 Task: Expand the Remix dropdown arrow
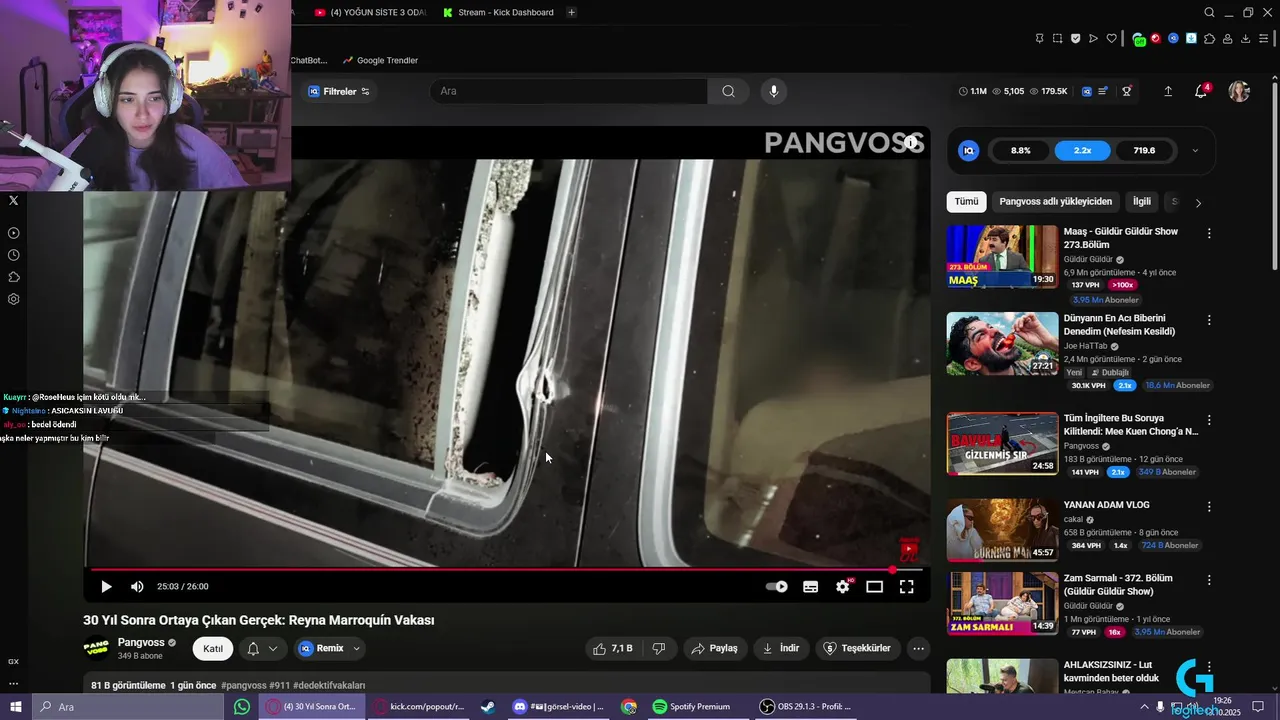pos(356,649)
